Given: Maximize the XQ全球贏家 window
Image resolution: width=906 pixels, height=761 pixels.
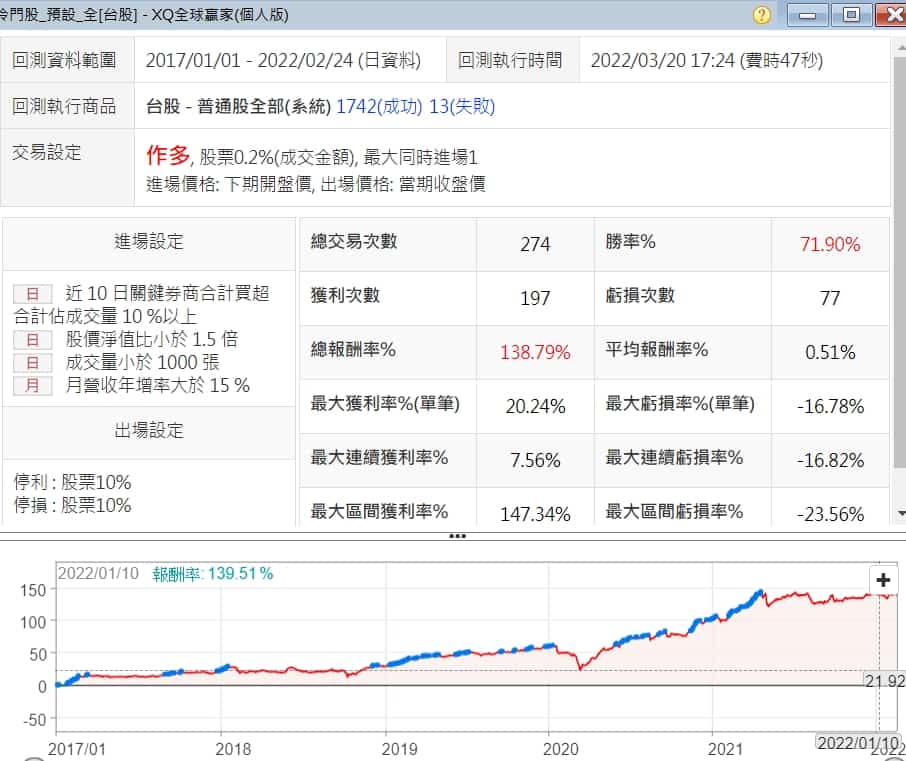Looking at the screenshot, I should tap(851, 15).
